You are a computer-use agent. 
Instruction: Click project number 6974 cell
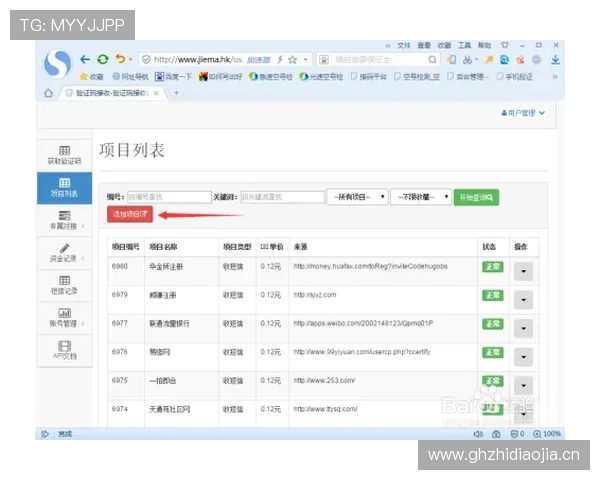[x=120, y=409]
